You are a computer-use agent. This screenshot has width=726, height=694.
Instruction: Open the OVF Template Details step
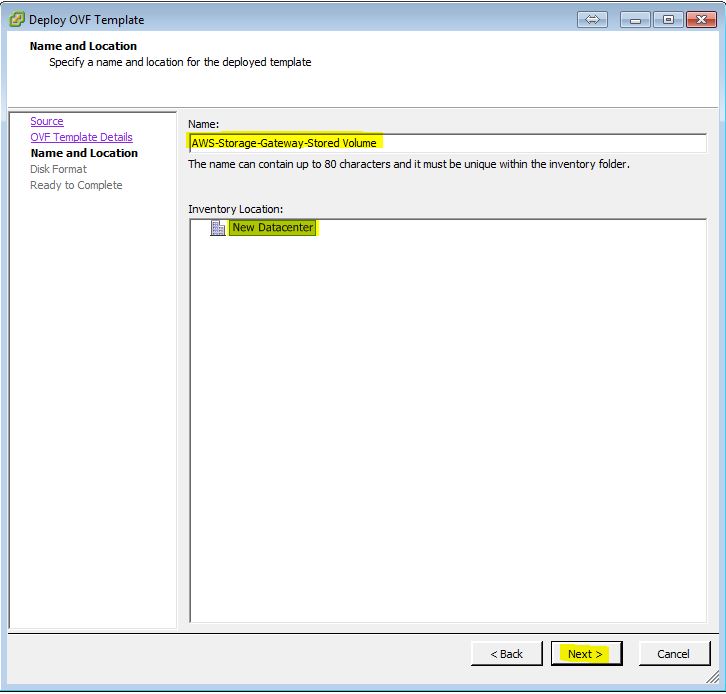tap(81, 137)
